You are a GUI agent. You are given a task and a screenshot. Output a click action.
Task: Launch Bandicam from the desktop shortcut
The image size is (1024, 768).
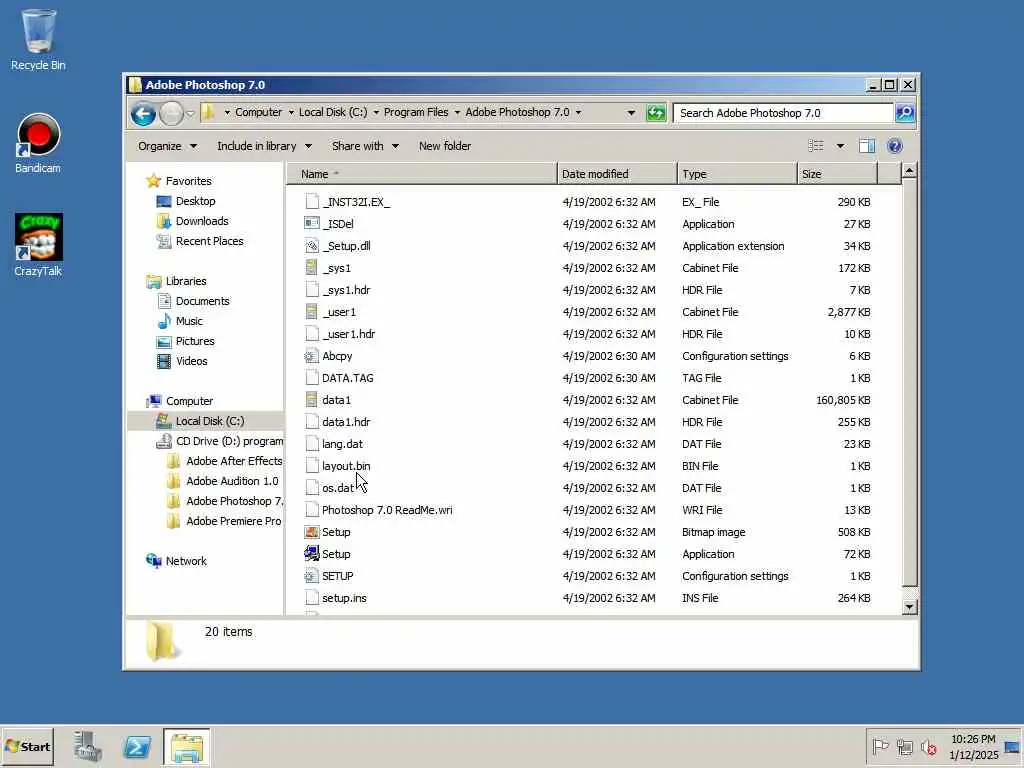tap(38, 144)
